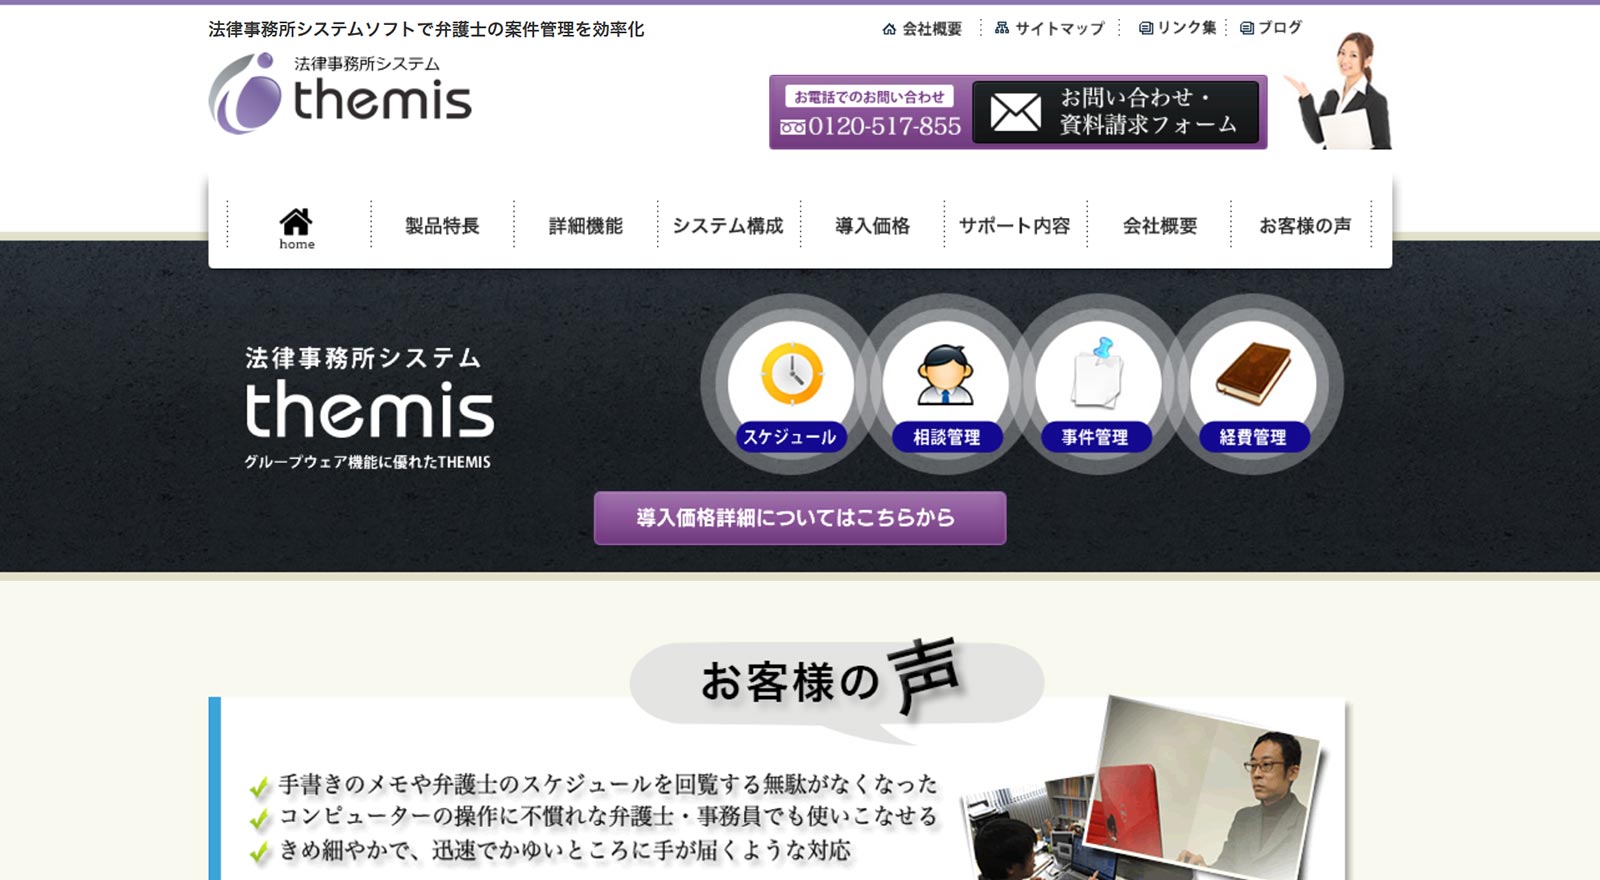Go to 詳細機能 in navigation
The width and height of the screenshot is (1600, 880).
coord(585,226)
